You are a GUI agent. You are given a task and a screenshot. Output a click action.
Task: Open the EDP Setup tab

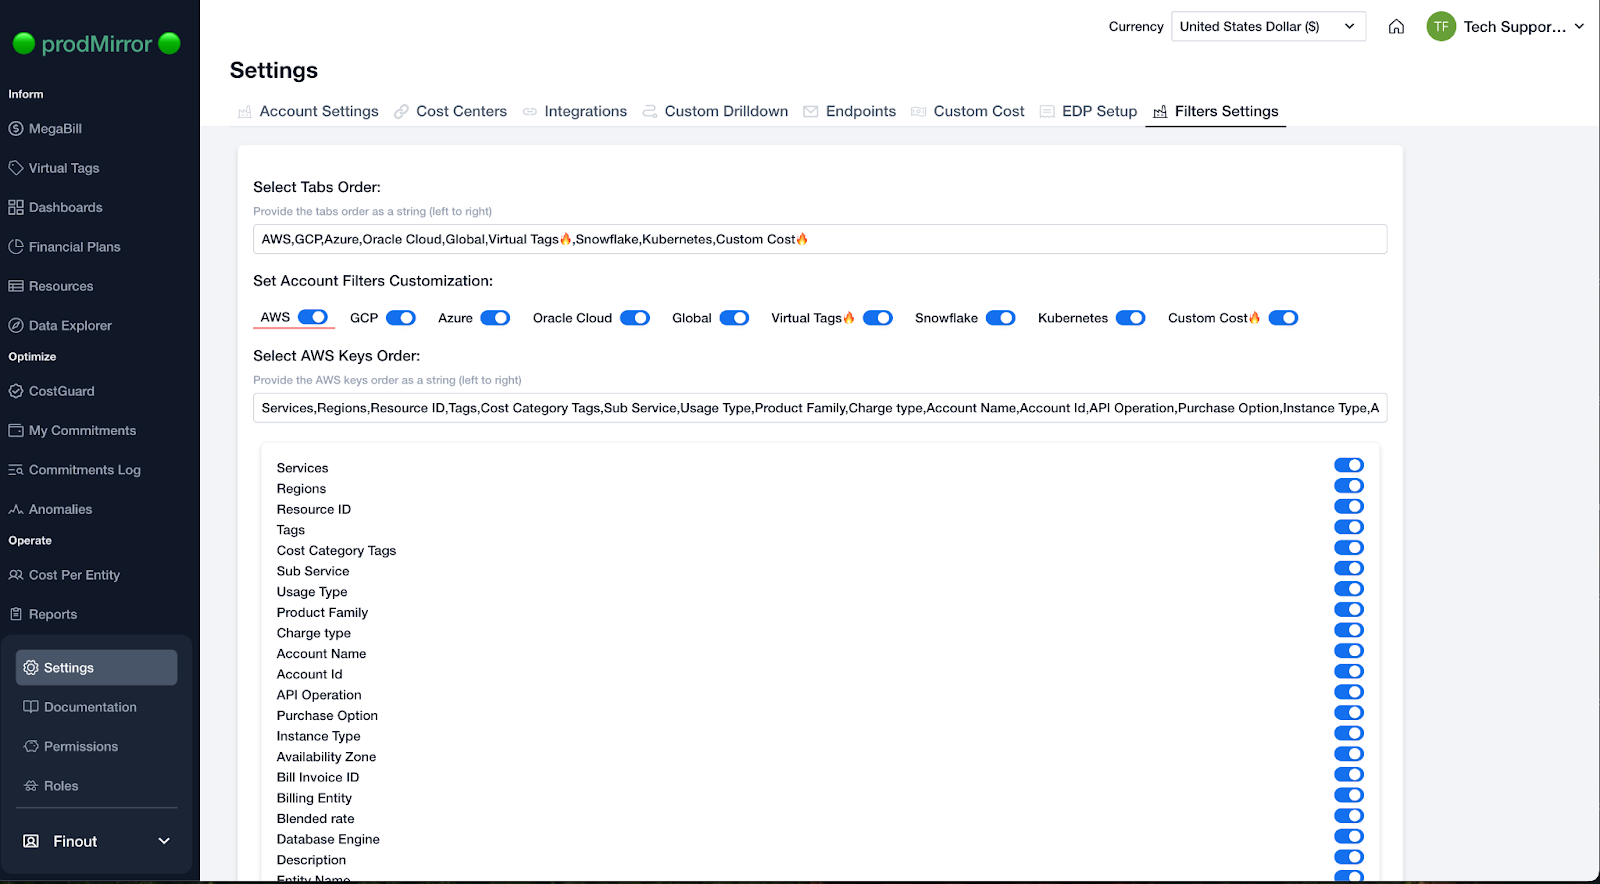(x=1099, y=112)
